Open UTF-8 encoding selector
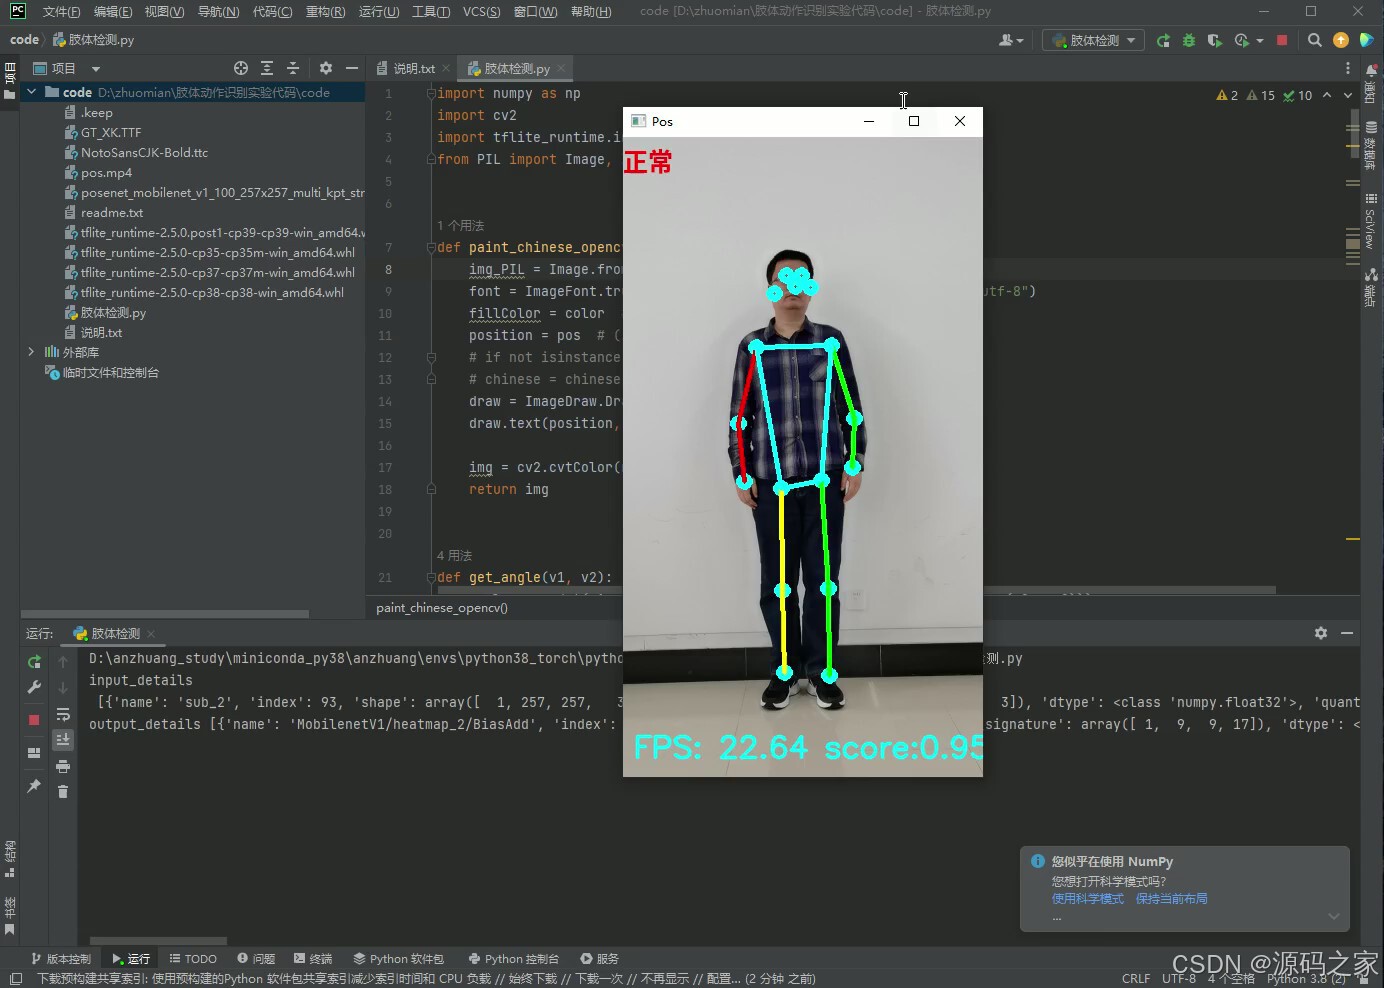 pos(1179,978)
